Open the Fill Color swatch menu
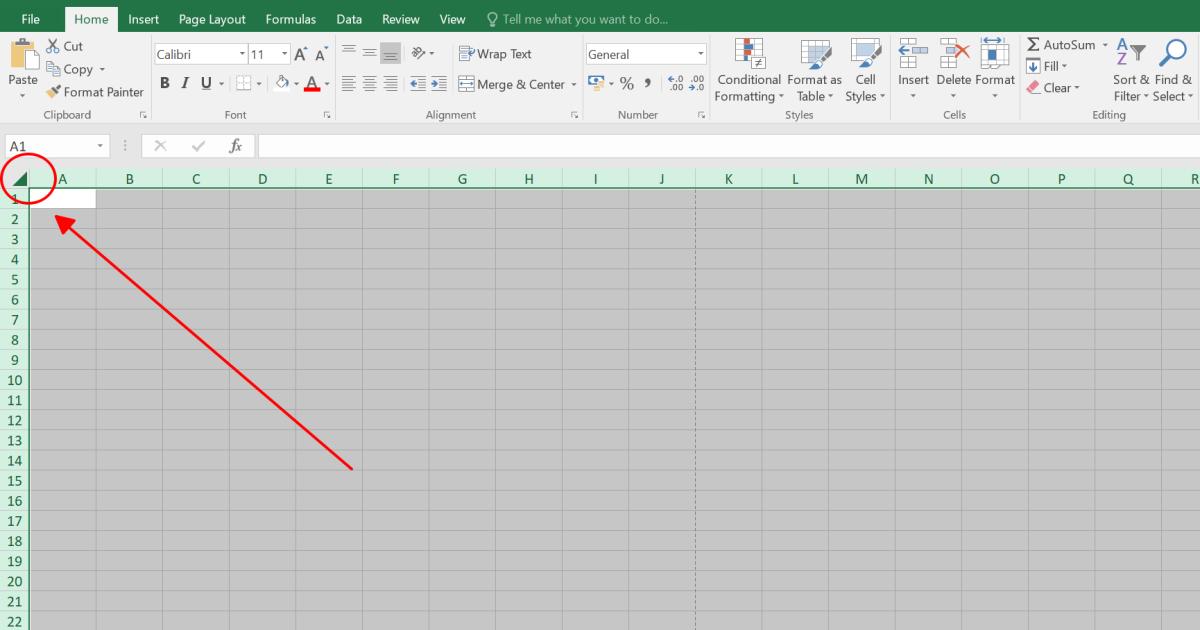 click(x=295, y=84)
